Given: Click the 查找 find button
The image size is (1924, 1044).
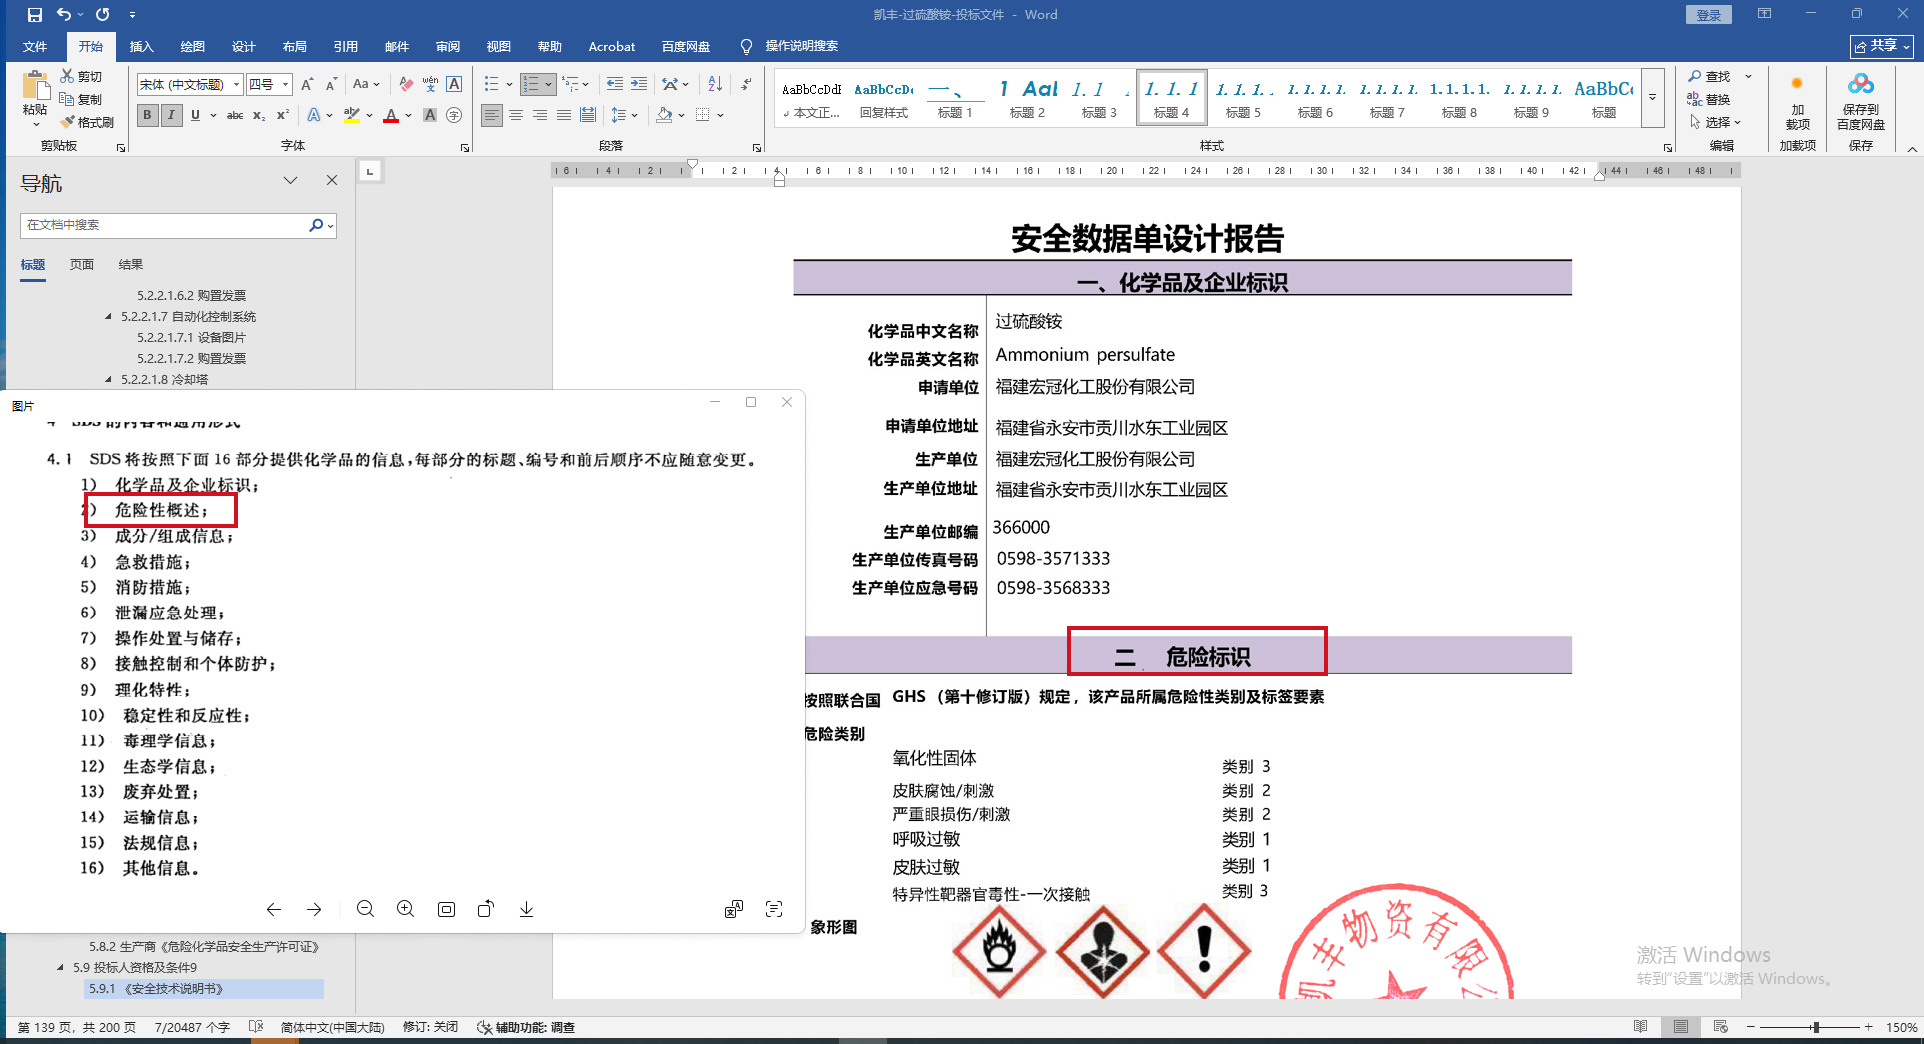Looking at the screenshot, I should [1709, 76].
